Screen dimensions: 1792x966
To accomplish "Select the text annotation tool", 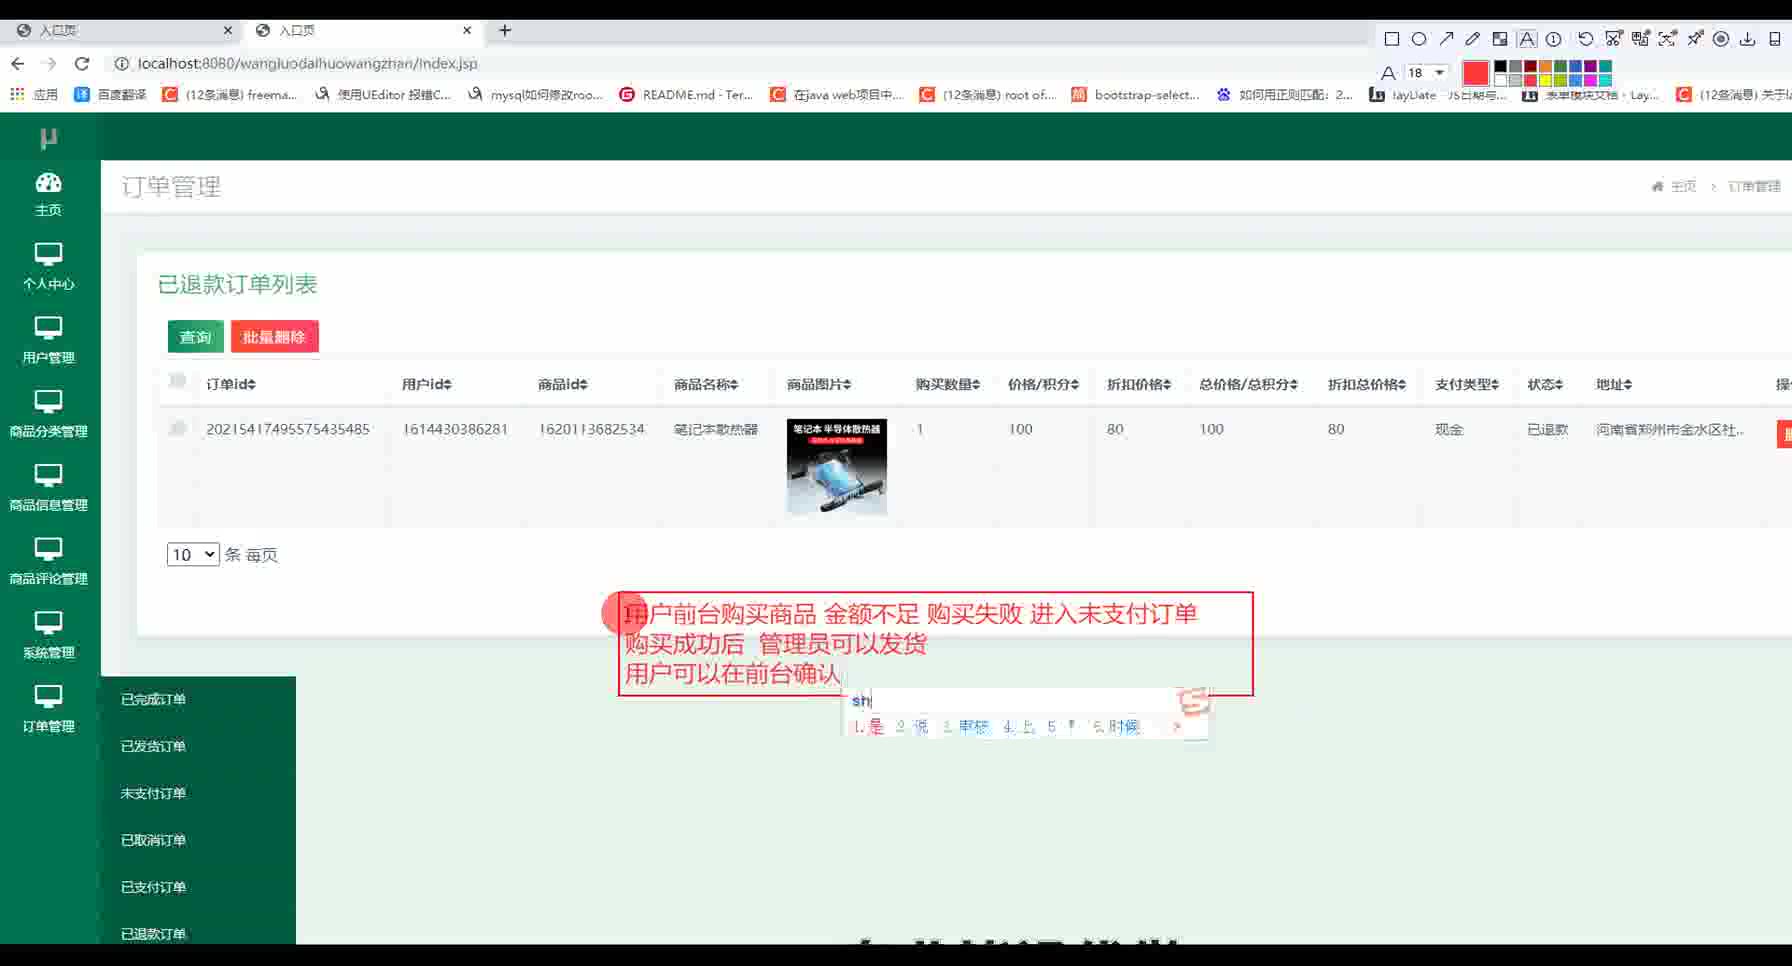I will point(1527,39).
